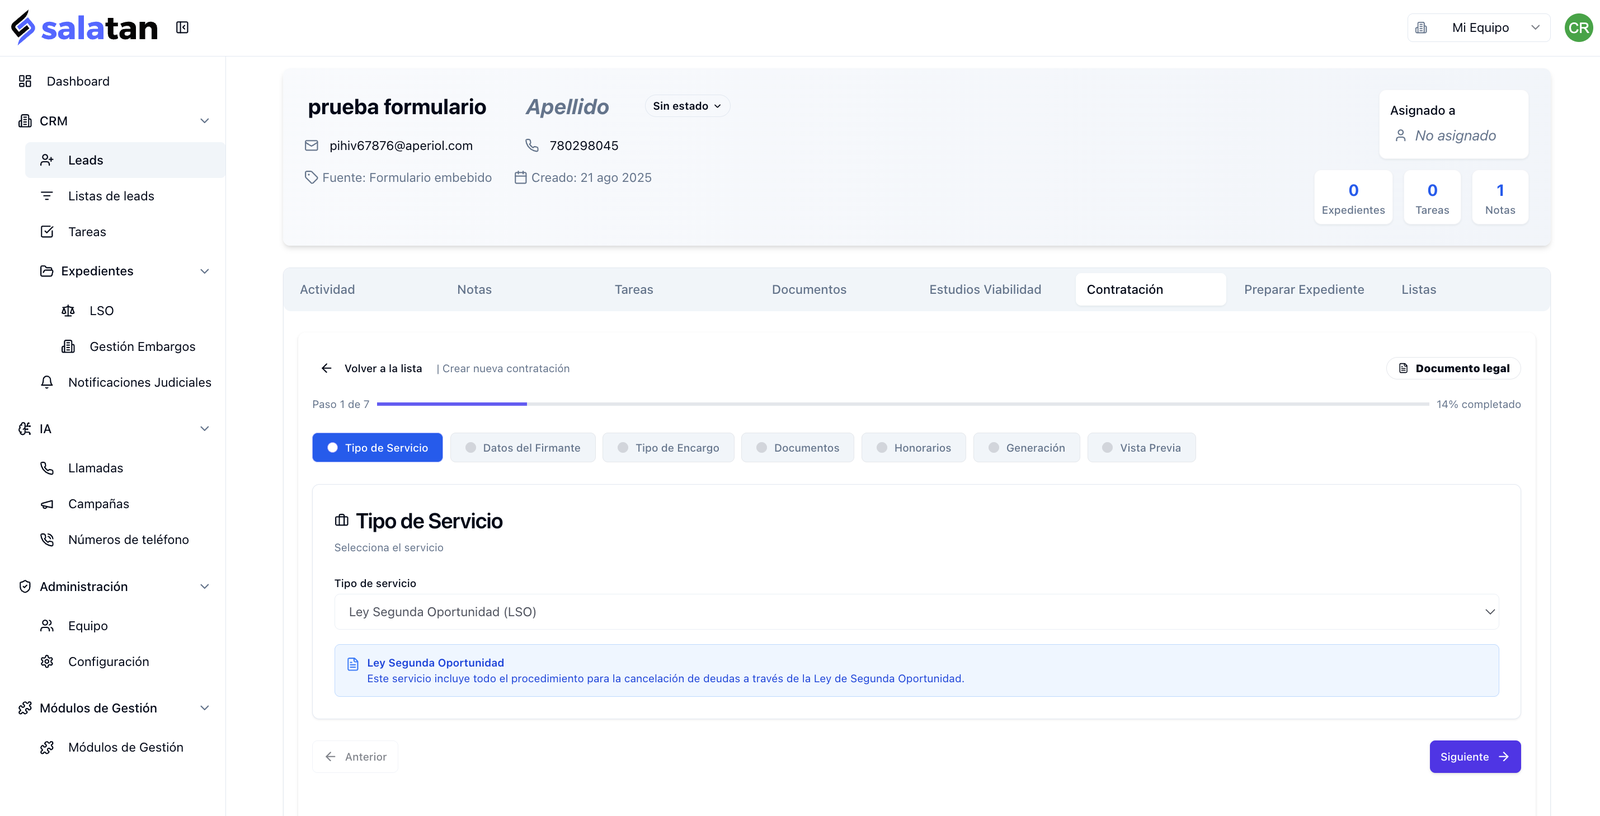Click the Campañas megaphone icon

coord(47,504)
